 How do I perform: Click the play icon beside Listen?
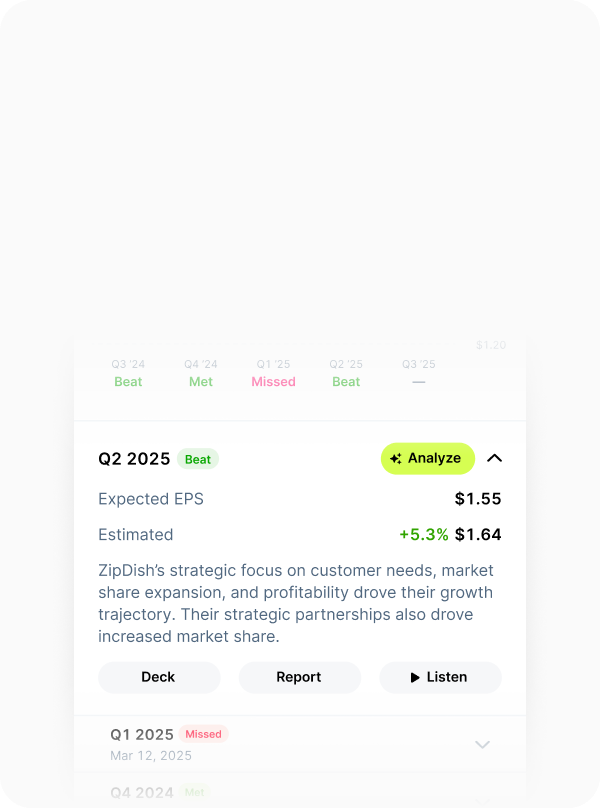pos(415,677)
